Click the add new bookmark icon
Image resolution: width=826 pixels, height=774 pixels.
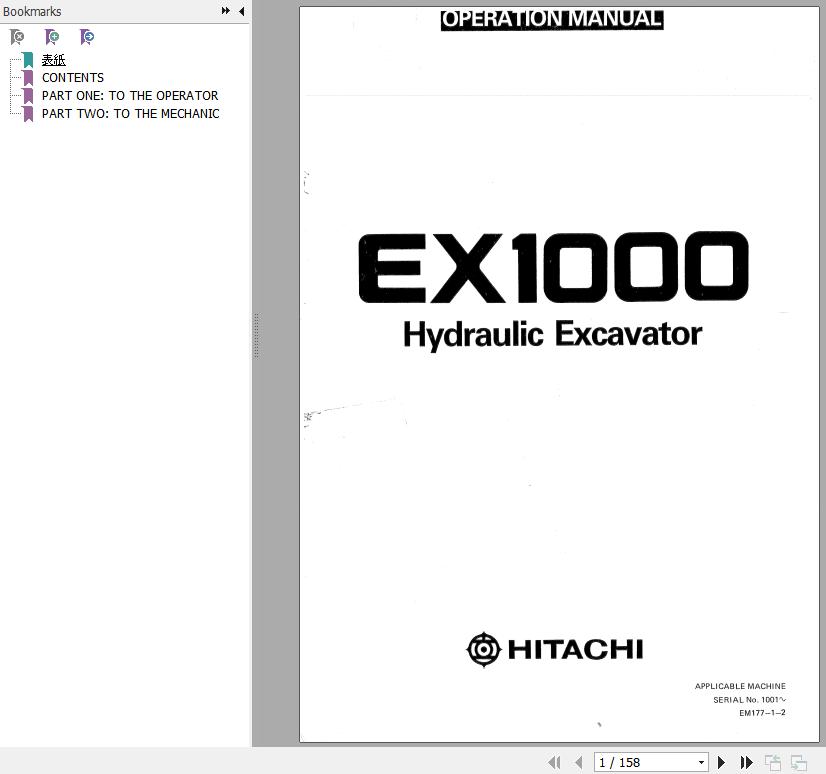coord(52,37)
